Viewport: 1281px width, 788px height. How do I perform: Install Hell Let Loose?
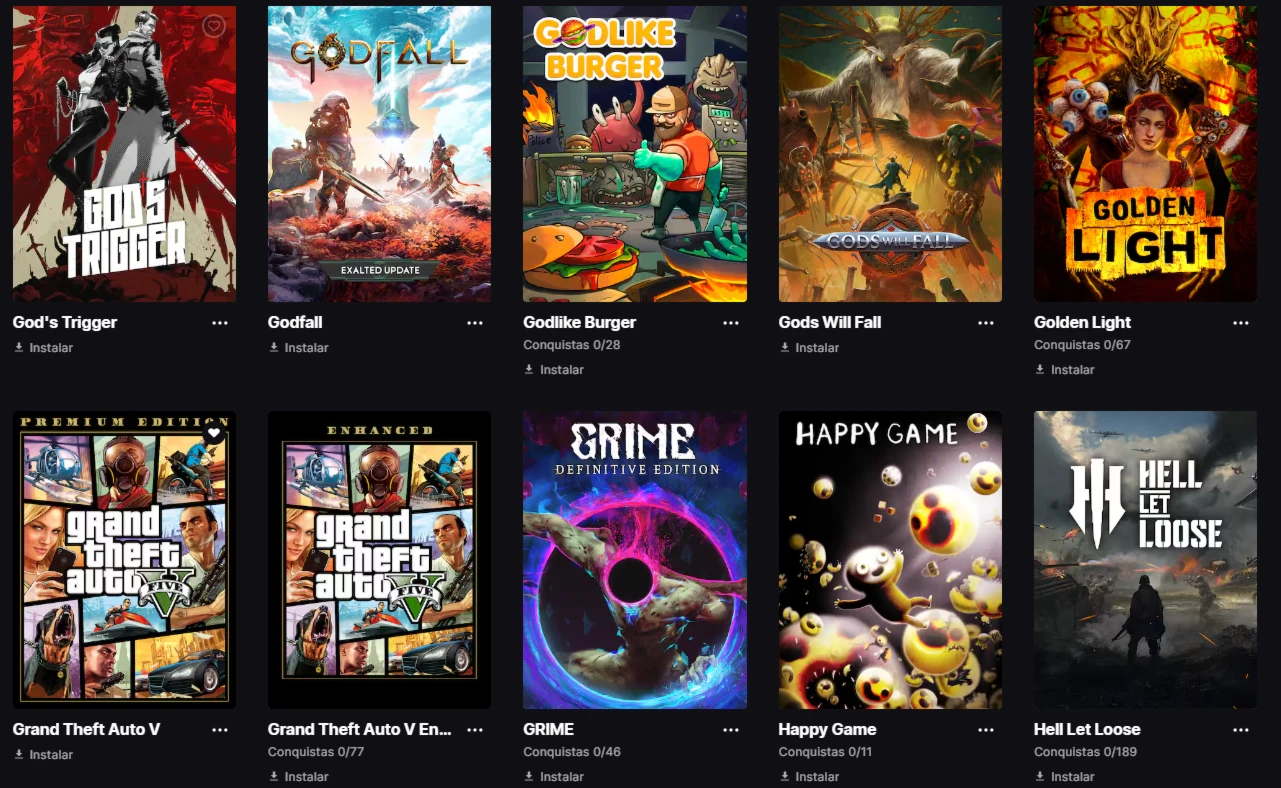click(x=1065, y=777)
